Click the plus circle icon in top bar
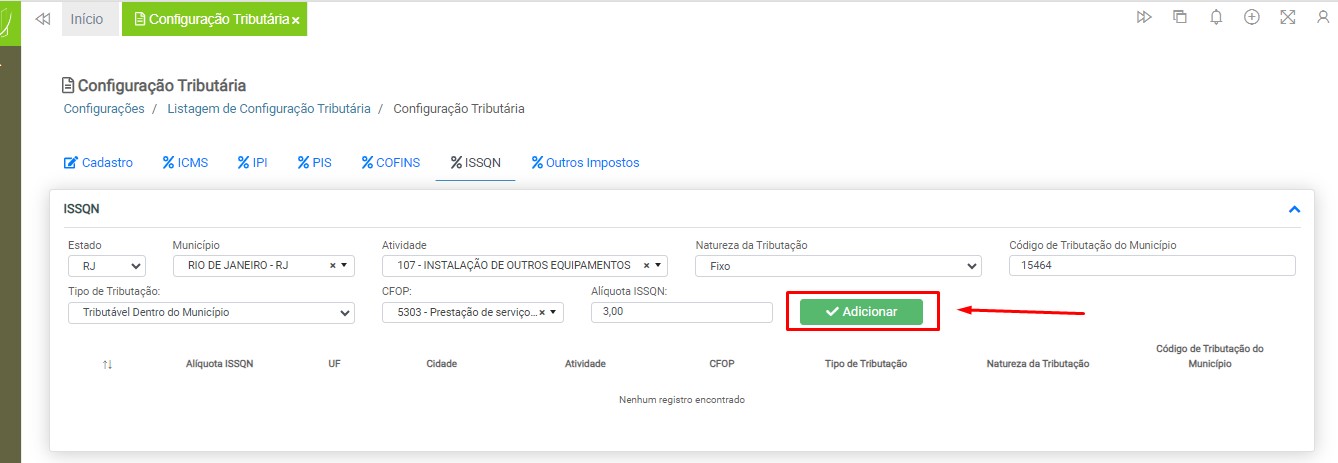 click(1251, 18)
